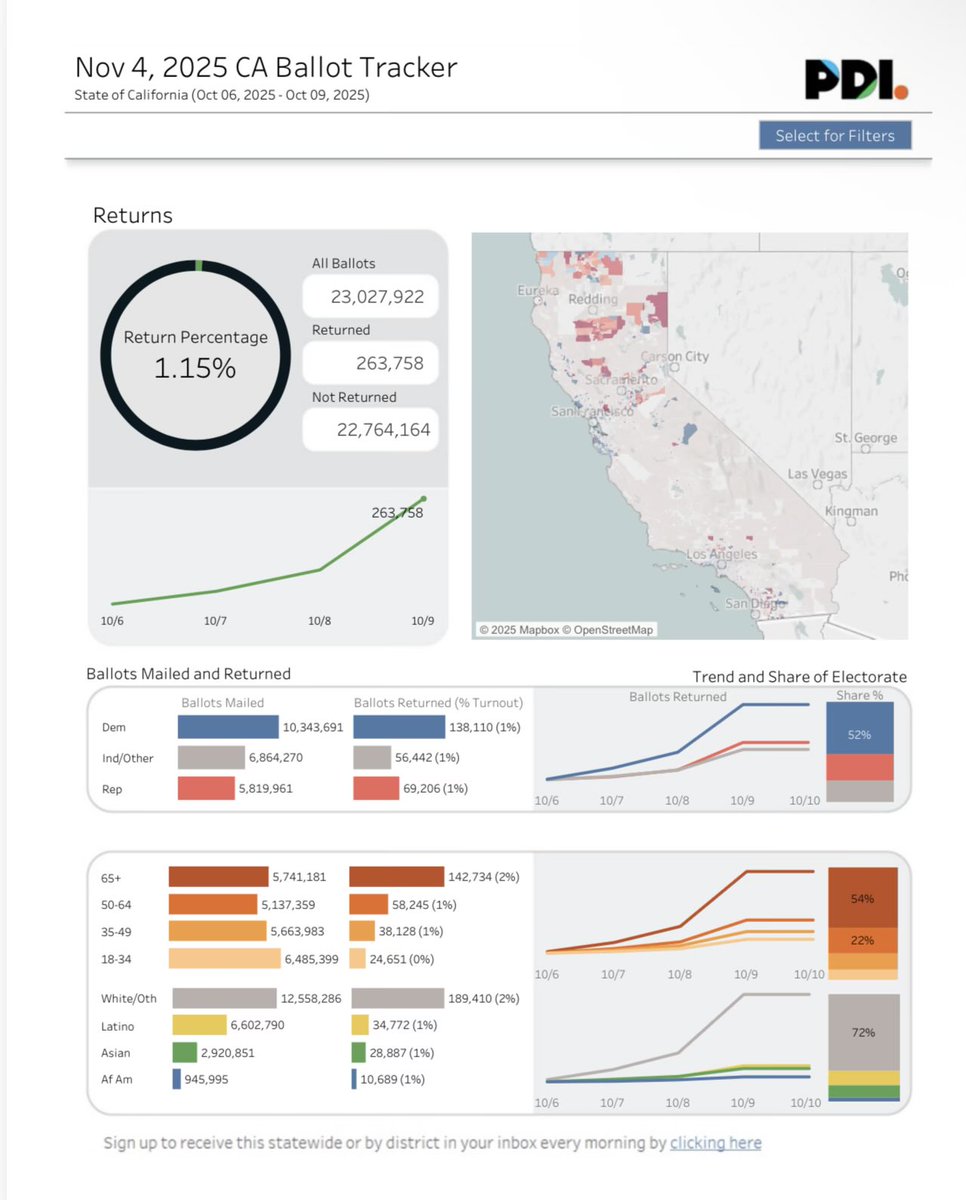
Task: Click the 52% Dem share segment
Action: (x=860, y=728)
